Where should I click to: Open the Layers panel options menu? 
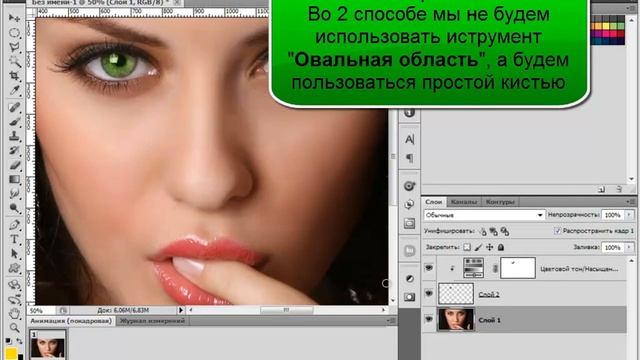click(631, 202)
